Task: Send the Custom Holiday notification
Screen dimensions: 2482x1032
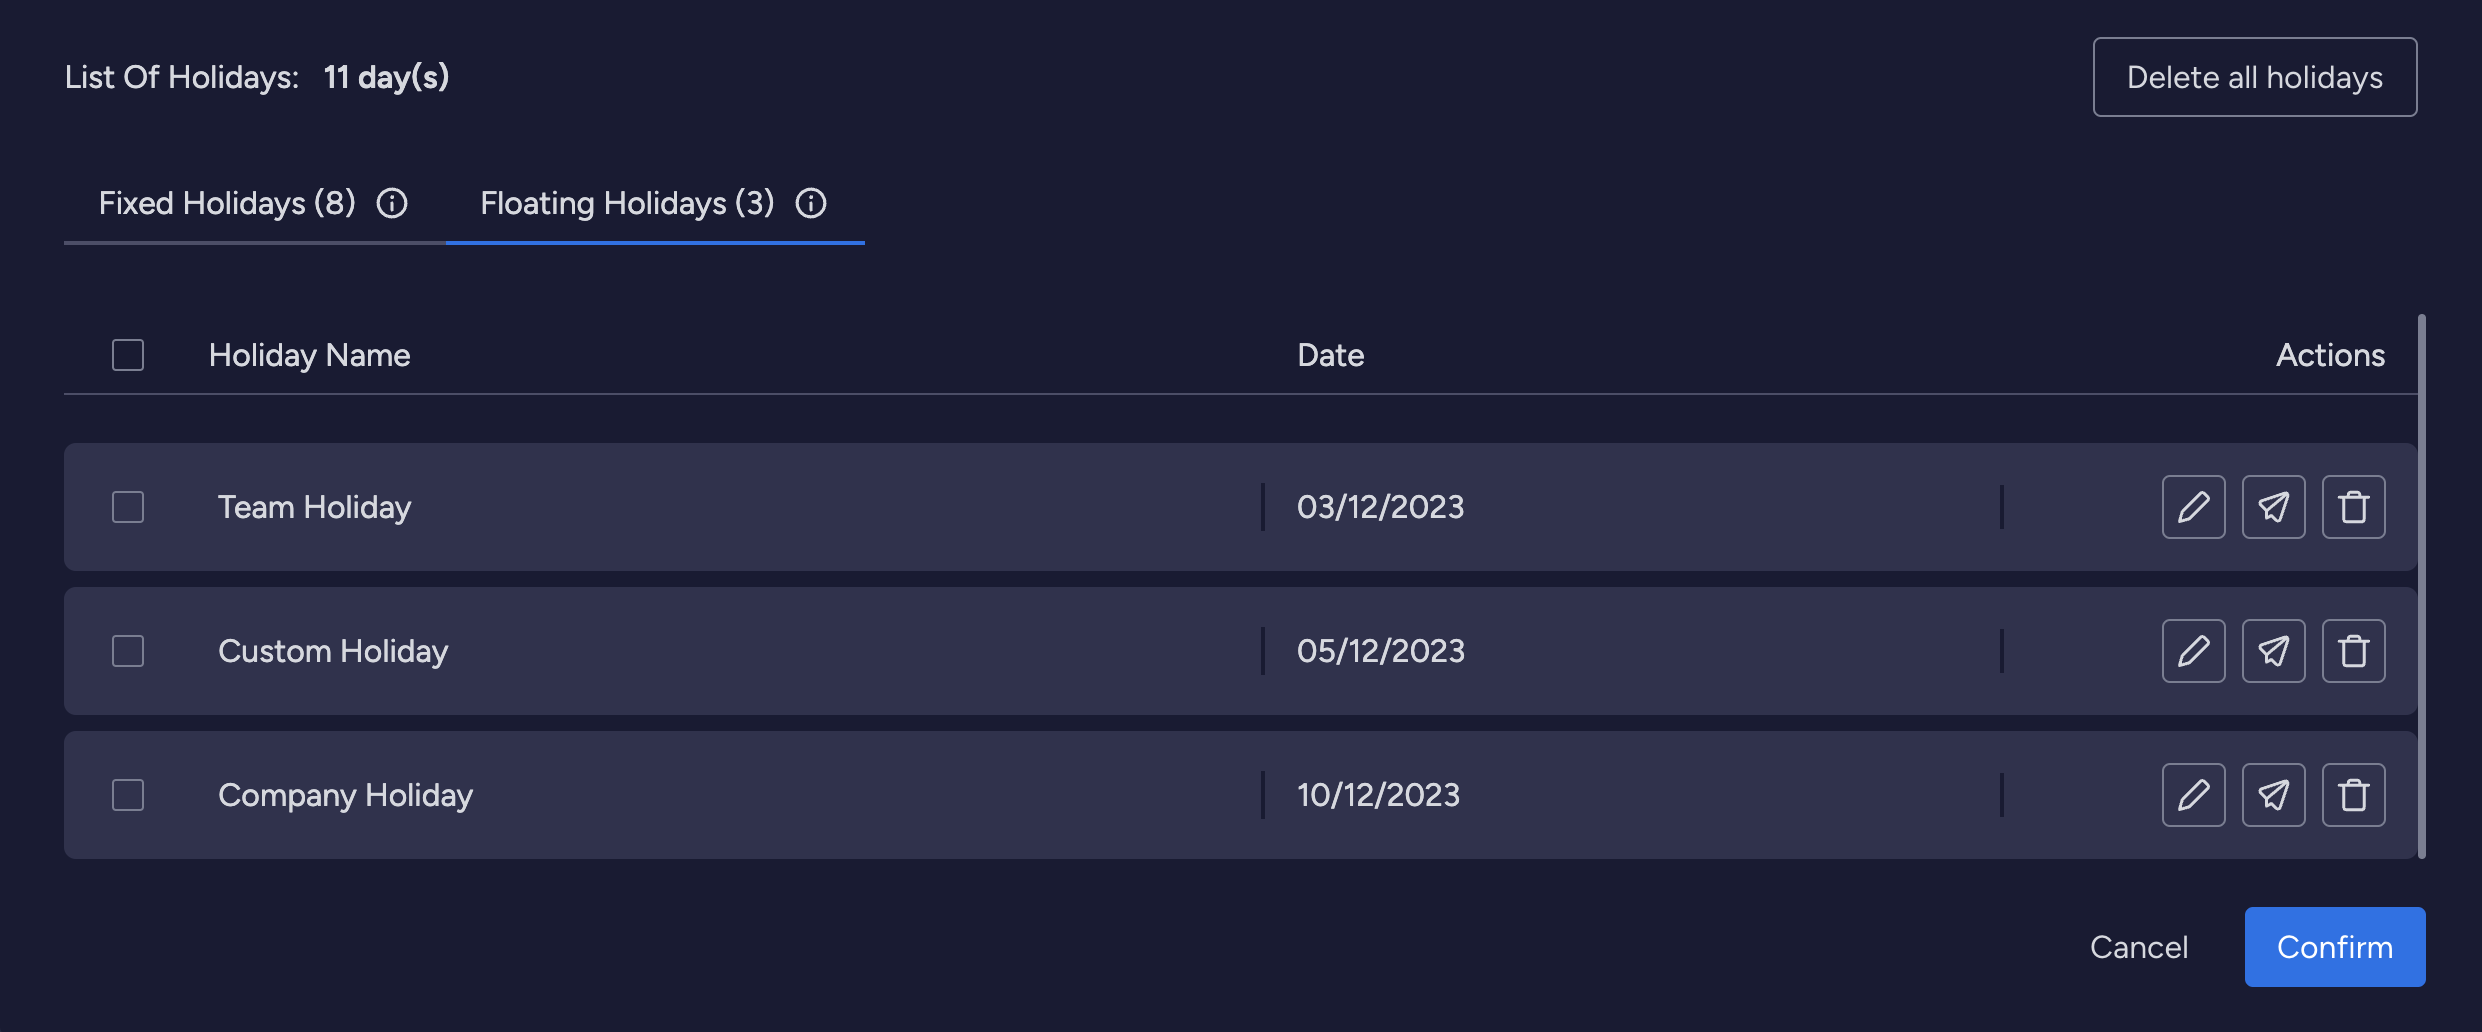Action: coord(2273,651)
